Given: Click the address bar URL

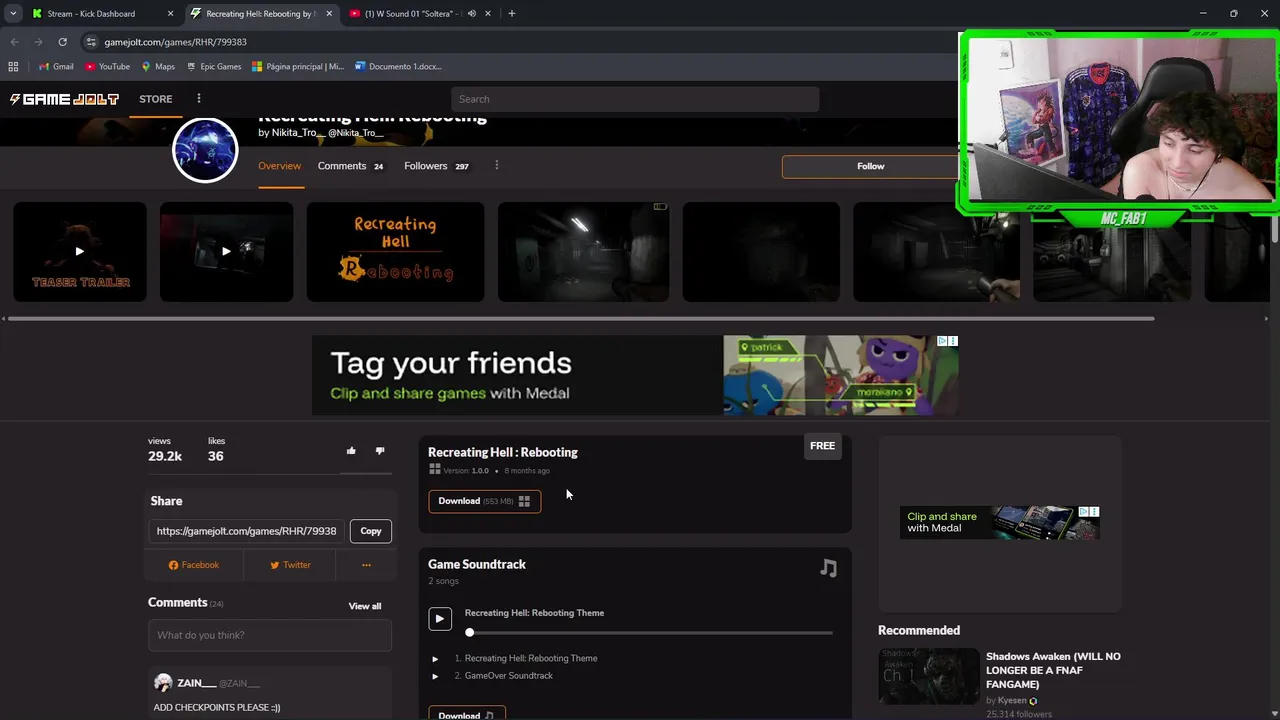Looking at the screenshot, I should click(x=175, y=42).
